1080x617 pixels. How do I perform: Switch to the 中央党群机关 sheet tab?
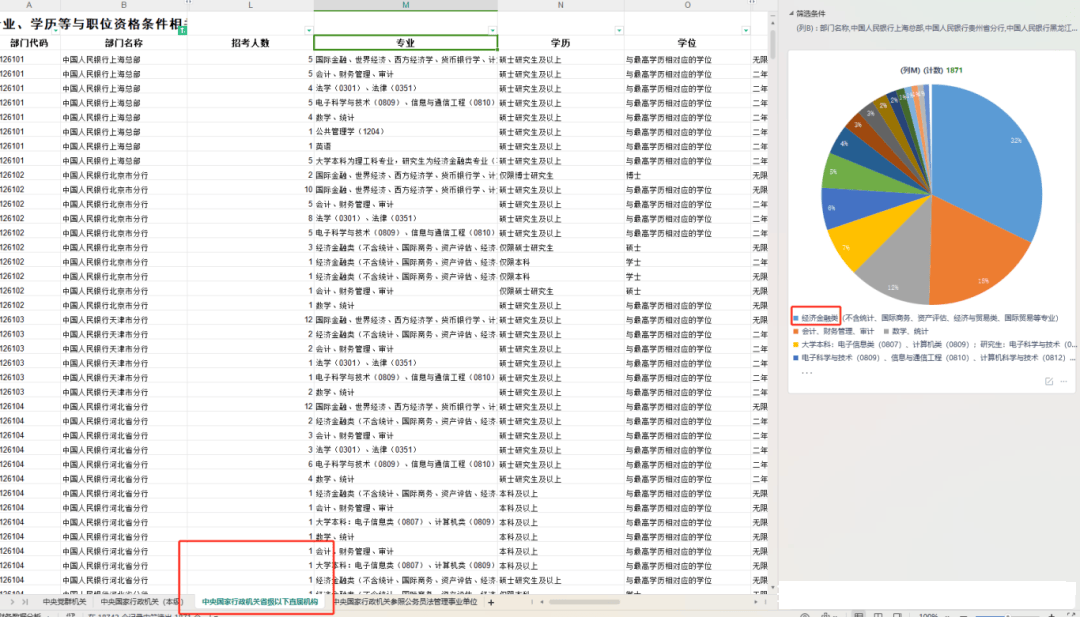point(65,602)
